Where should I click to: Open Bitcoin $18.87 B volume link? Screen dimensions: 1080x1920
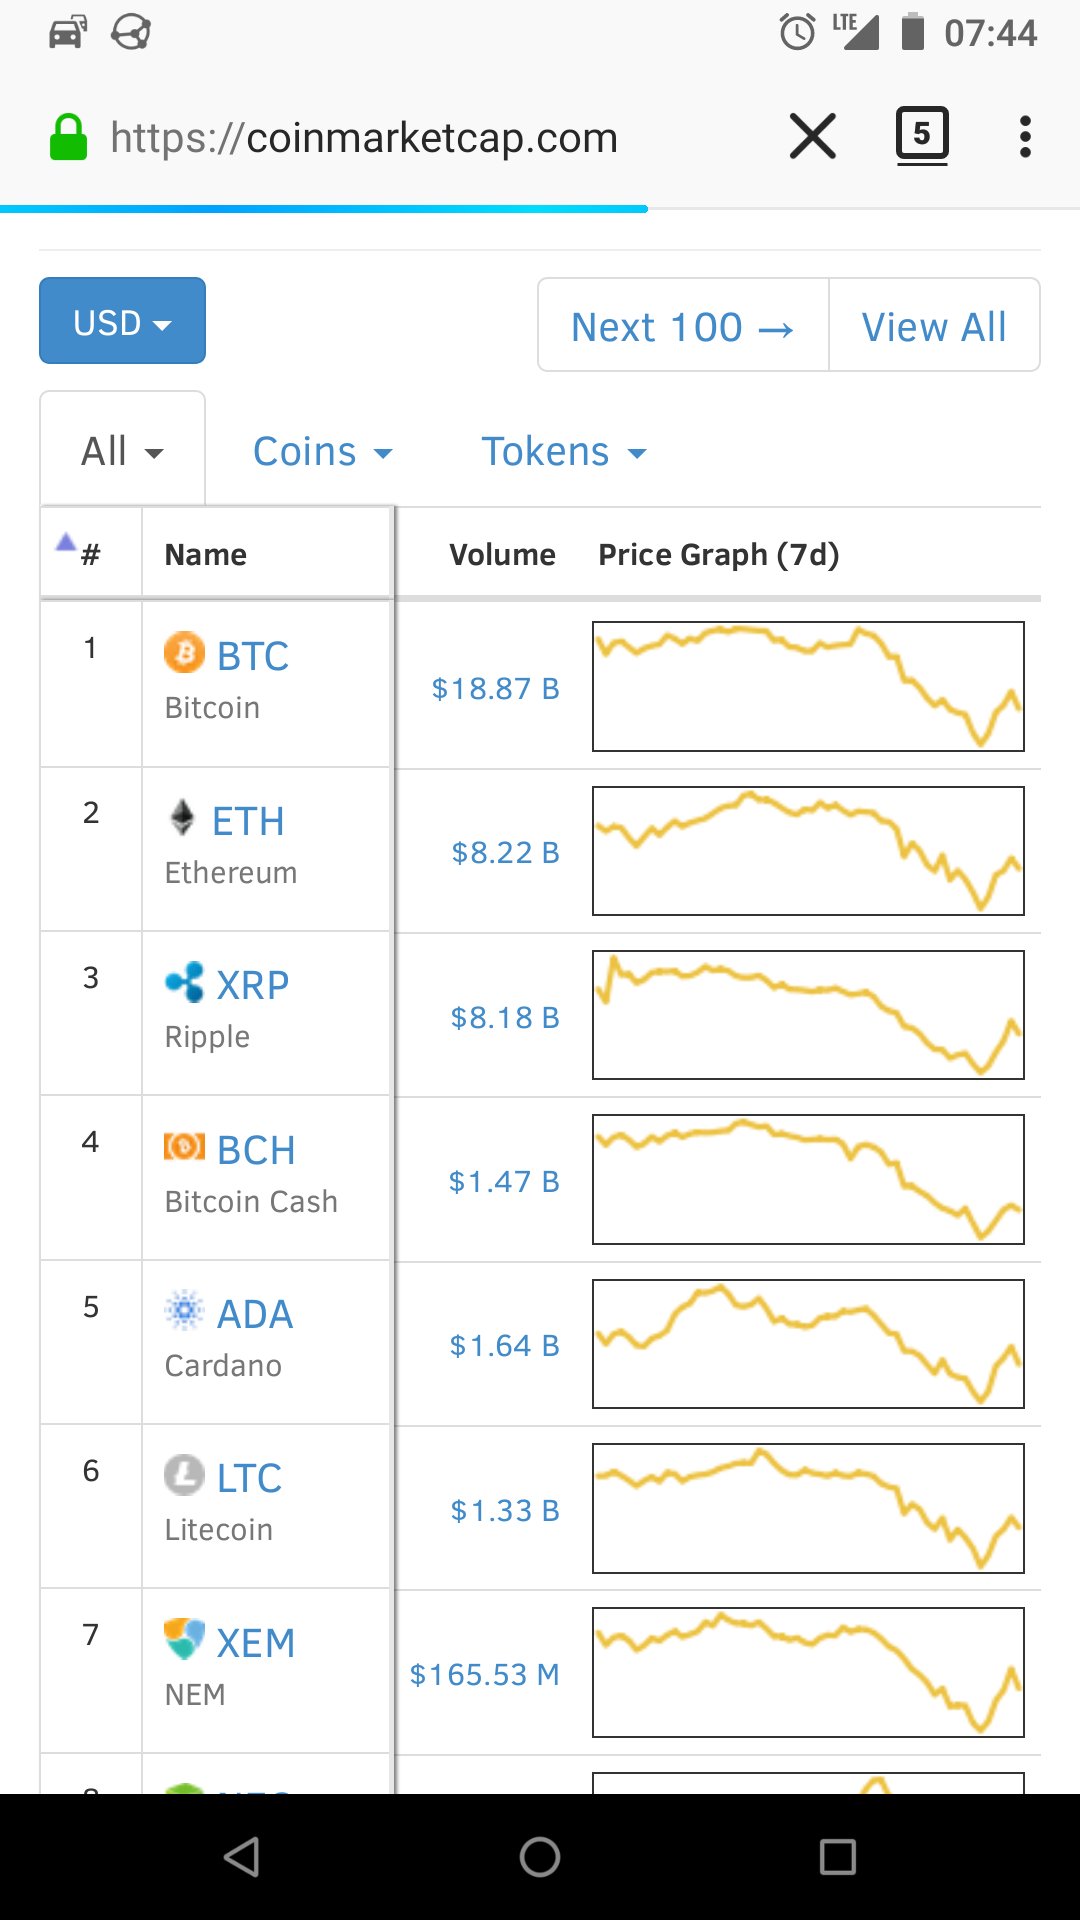coord(495,688)
